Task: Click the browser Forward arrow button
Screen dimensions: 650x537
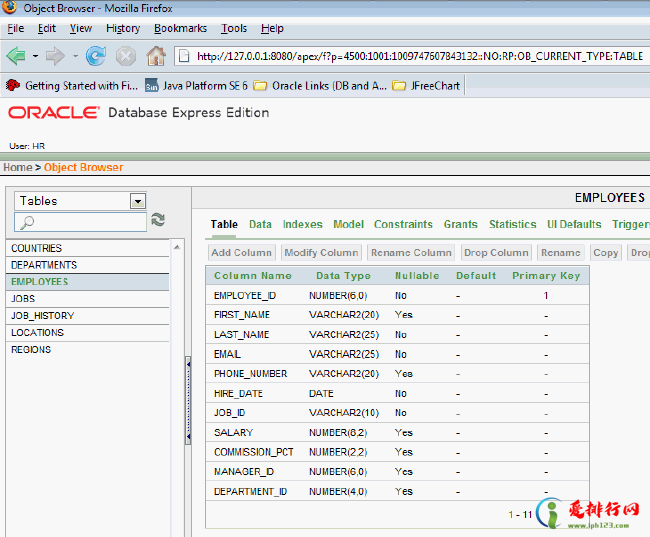Action: 55,56
